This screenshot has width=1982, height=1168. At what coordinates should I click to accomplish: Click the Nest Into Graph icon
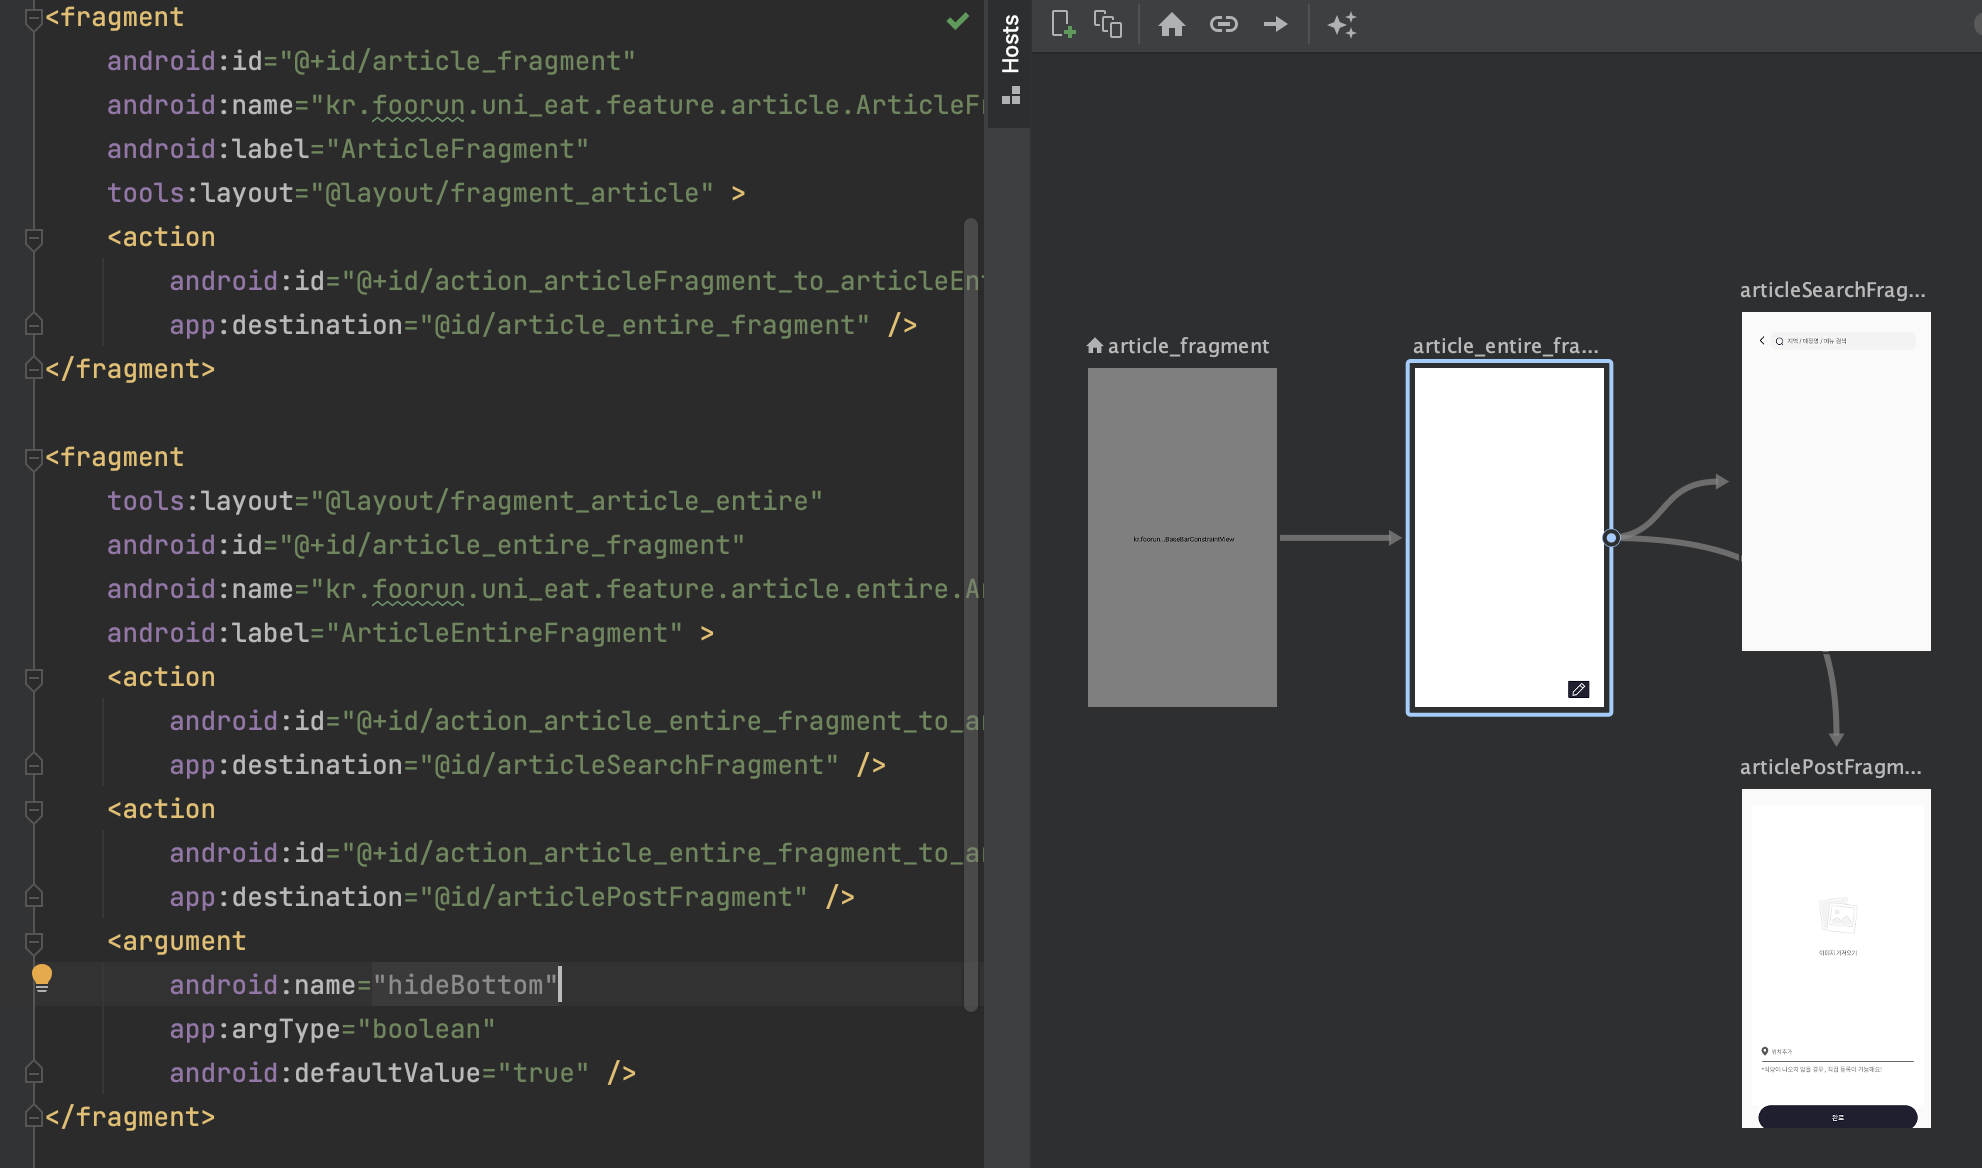[x=1108, y=24]
